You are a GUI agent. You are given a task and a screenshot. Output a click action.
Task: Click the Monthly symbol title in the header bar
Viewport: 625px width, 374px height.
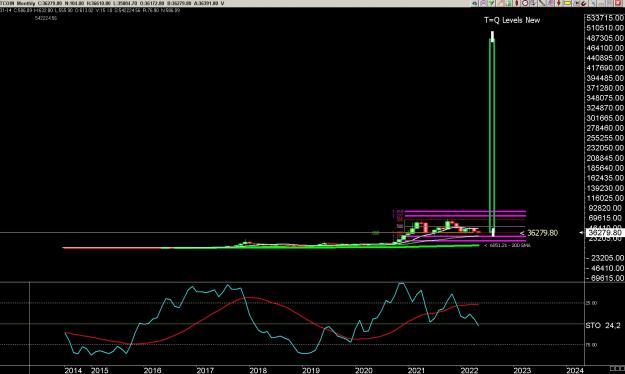(x=18, y=3)
